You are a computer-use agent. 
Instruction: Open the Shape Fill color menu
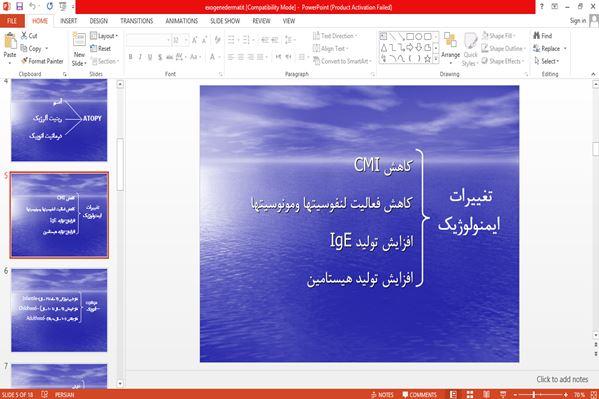(499, 36)
